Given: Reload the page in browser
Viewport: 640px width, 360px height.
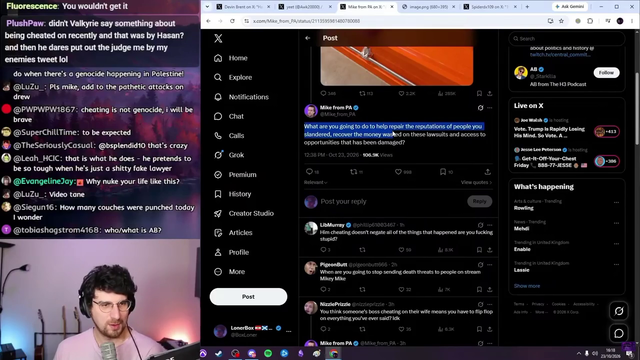Looking at the screenshot, I should [232, 21].
